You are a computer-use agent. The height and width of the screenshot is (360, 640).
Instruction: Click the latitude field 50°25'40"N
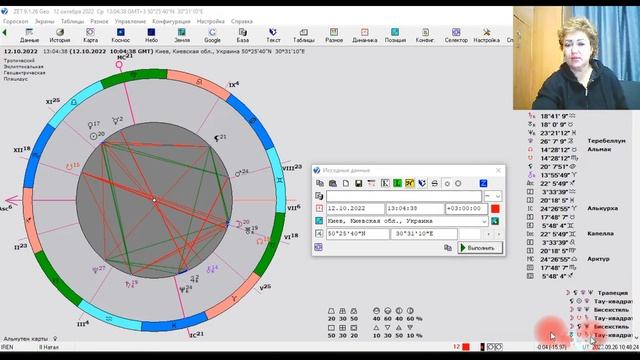[358, 234]
